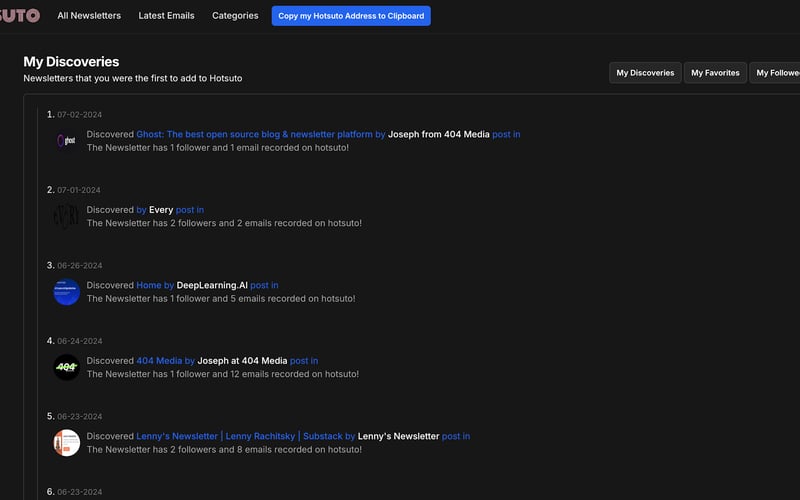Click the date 06-26-2024
The width and height of the screenshot is (800, 500).
pyautogui.click(x=80, y=266)
